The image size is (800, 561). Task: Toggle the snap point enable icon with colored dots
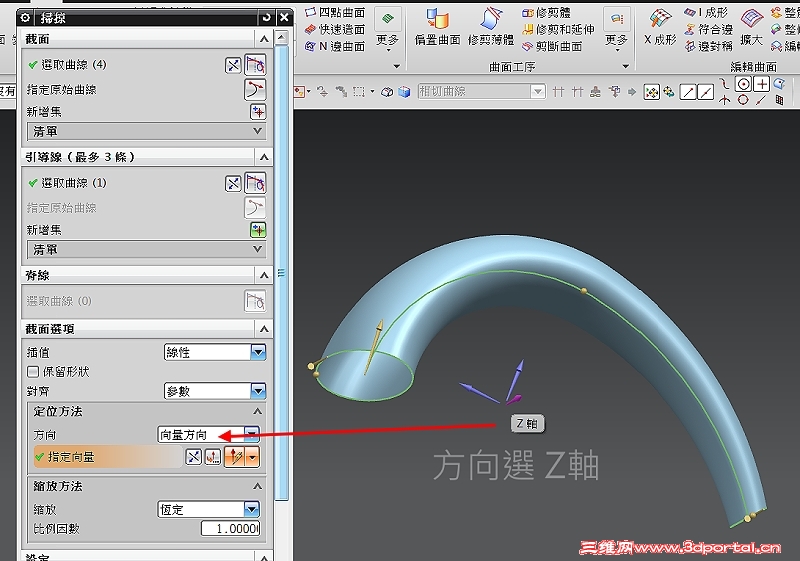point(652,92)
